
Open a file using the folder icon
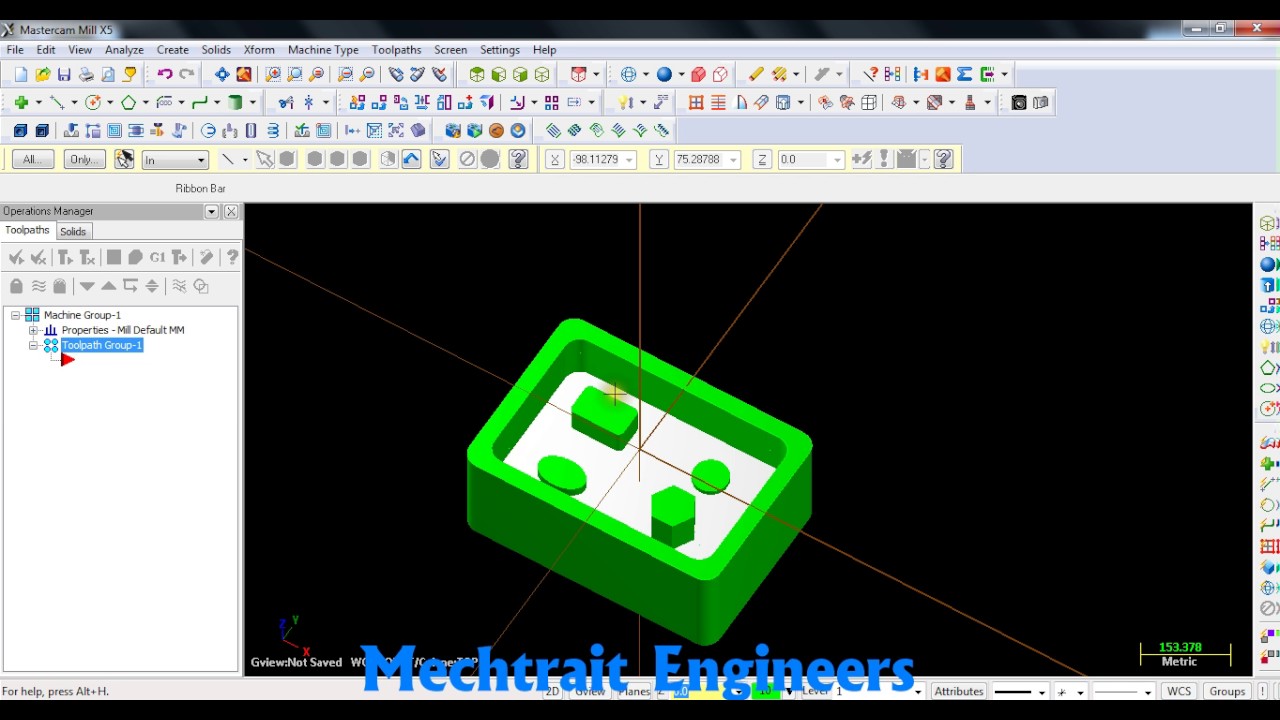(x=43, y=74)
